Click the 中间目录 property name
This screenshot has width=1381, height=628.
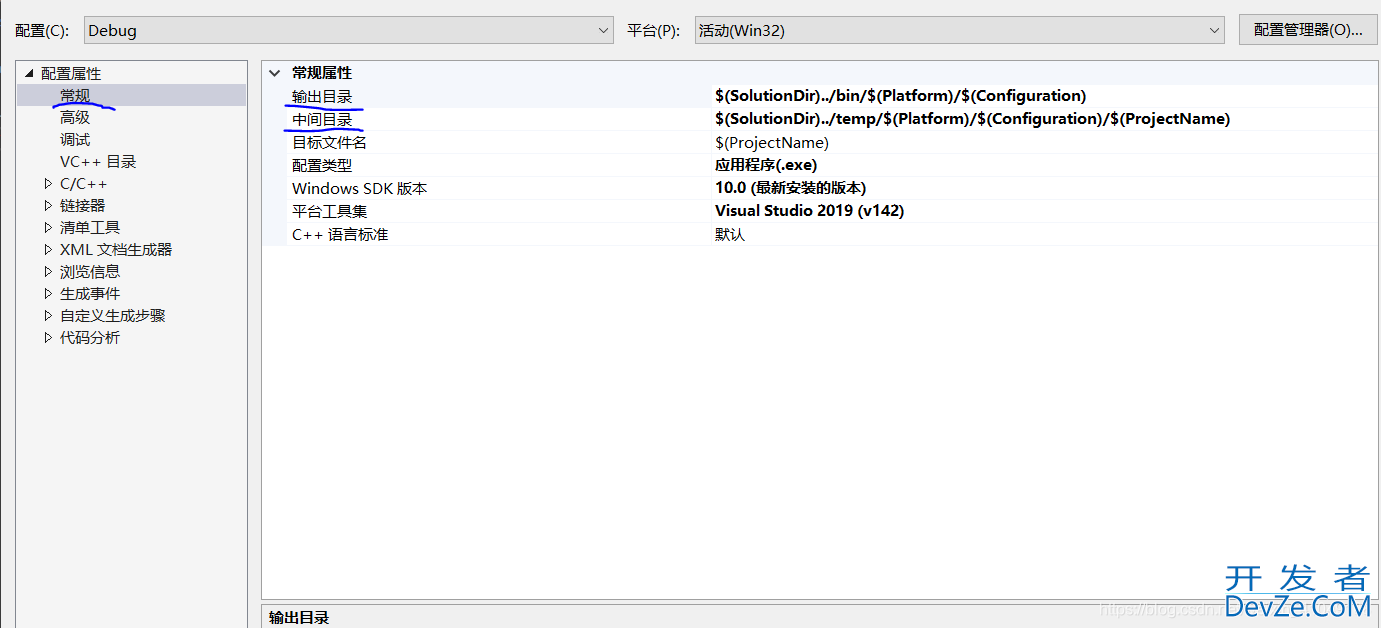pyautogui.click(x=322, y=119)
